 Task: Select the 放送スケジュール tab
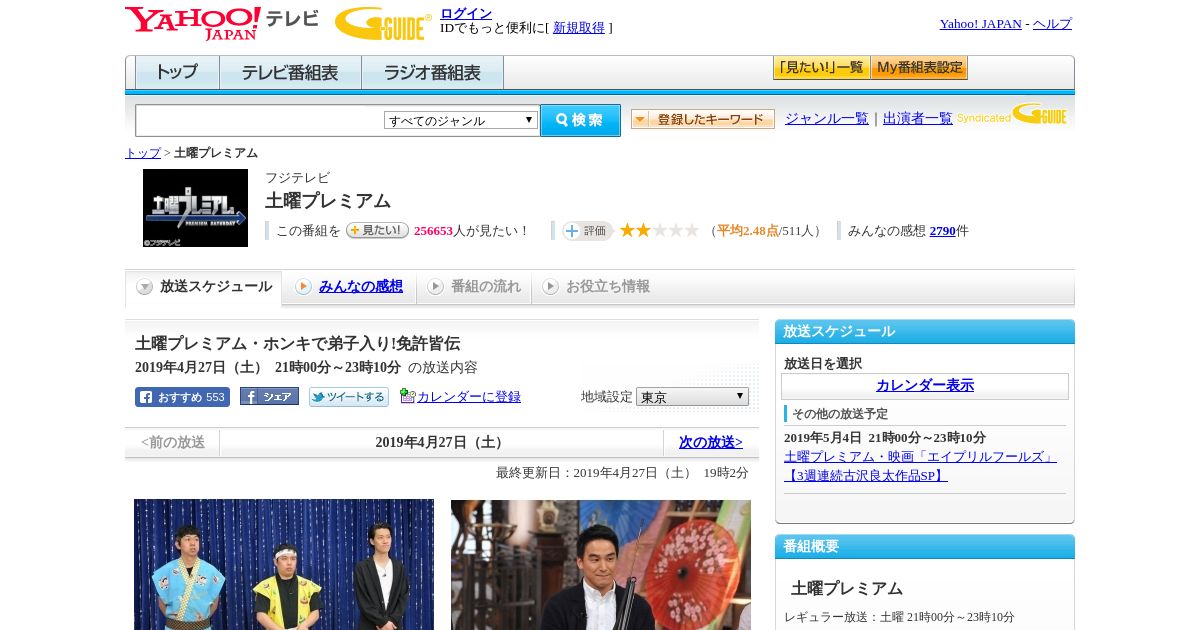pos(204,287)
